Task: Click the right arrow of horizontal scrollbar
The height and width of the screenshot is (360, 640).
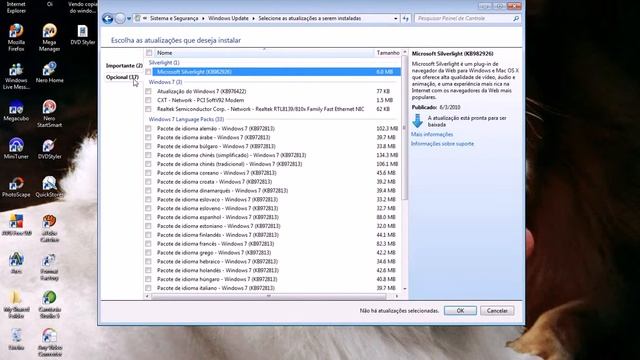Action: click(396, 296)
